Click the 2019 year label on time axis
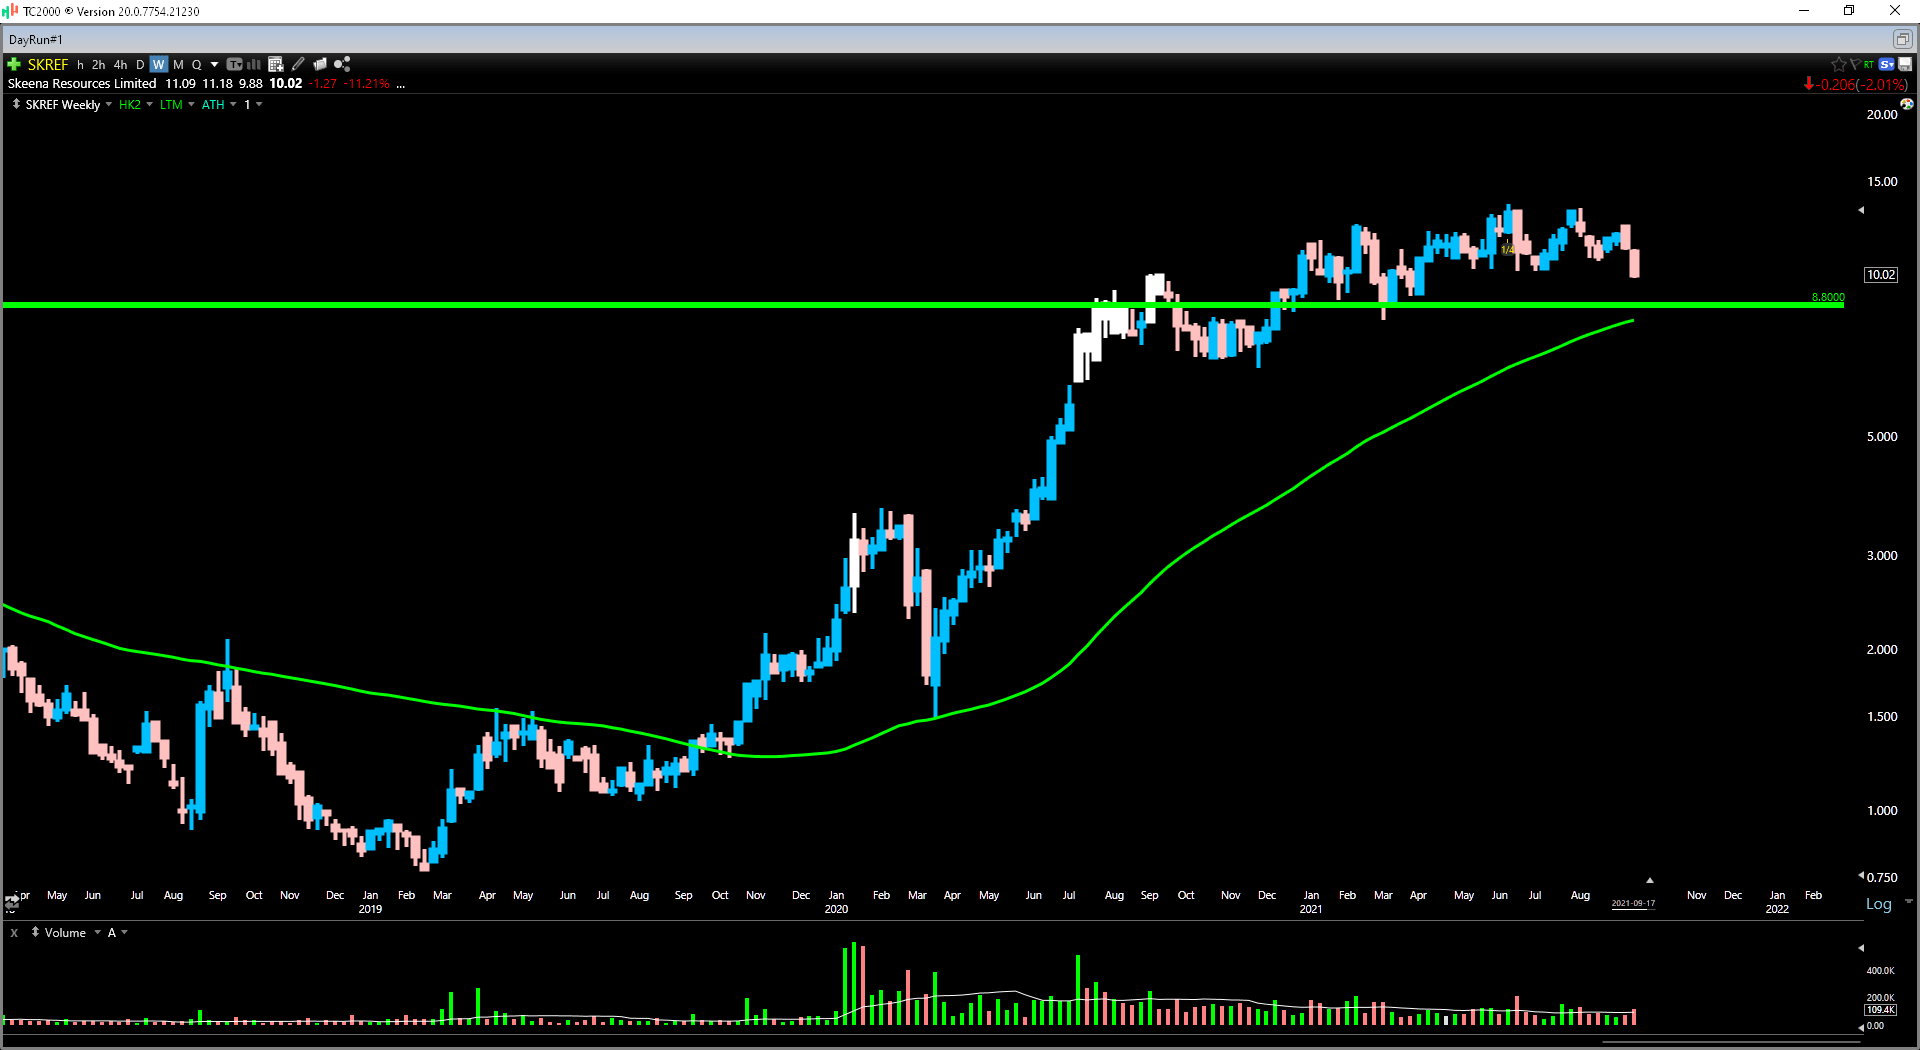1920x1050 pixels. (370, 909)
